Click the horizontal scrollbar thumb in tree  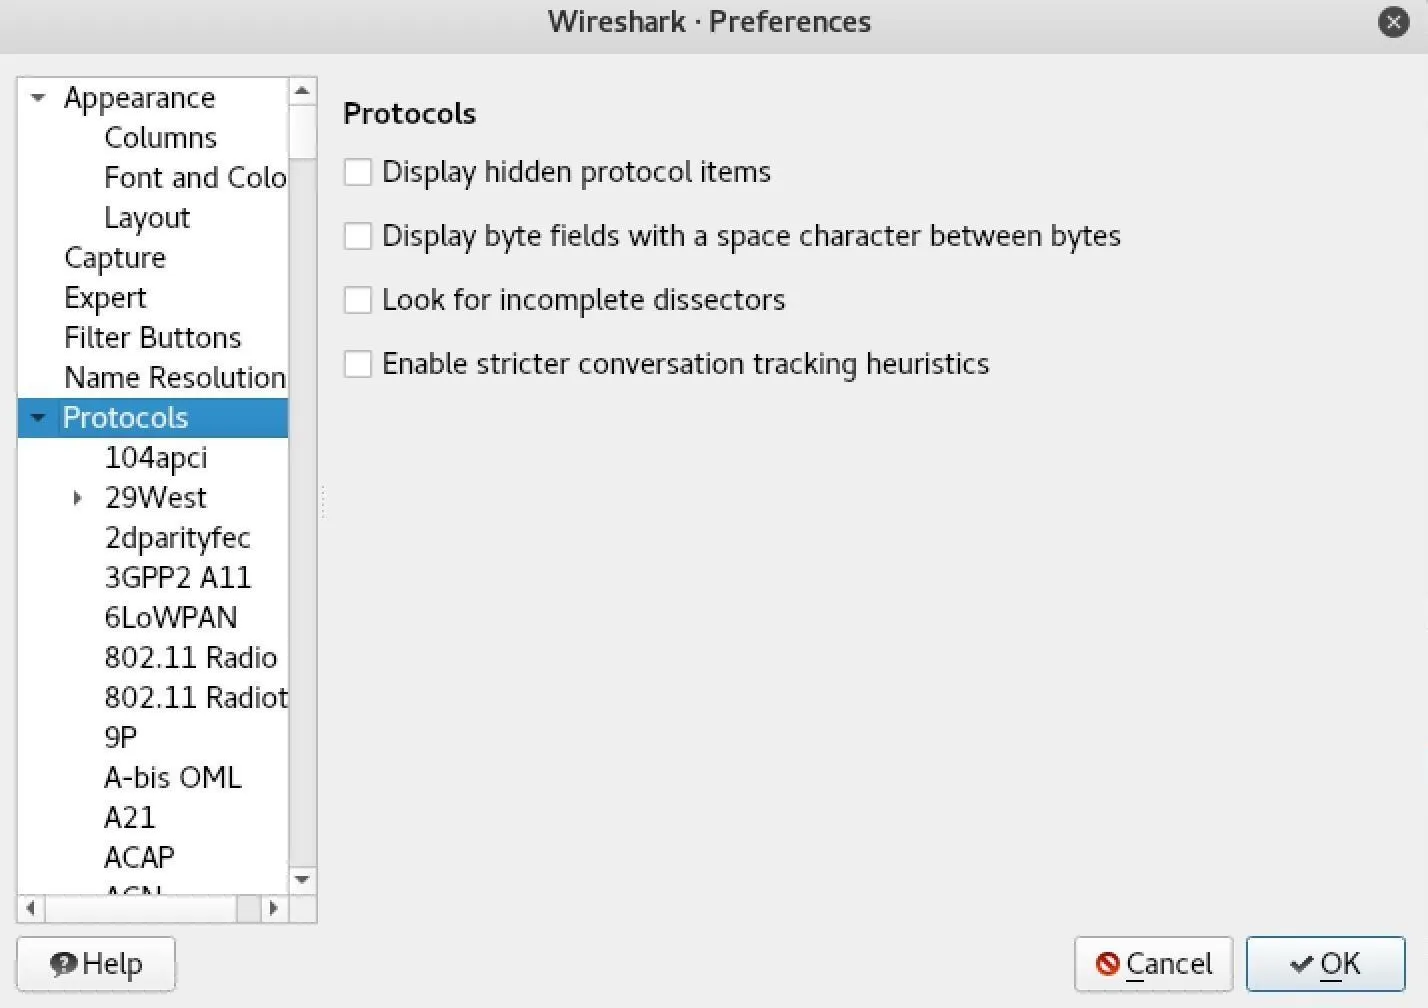tap(140, 908)
